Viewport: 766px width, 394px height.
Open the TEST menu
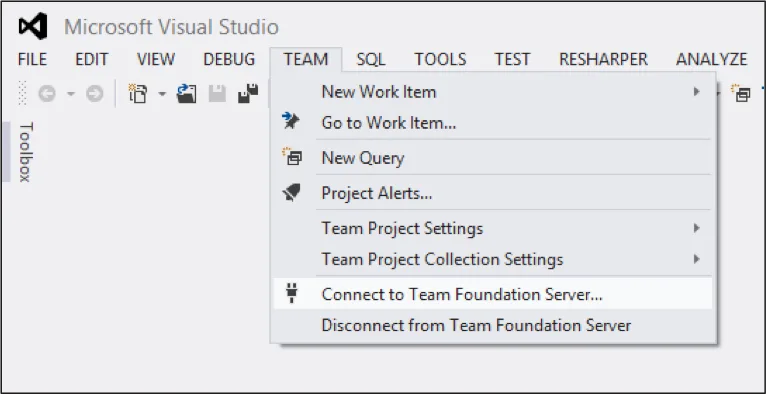pyautogui.click(x=512, y=60)
